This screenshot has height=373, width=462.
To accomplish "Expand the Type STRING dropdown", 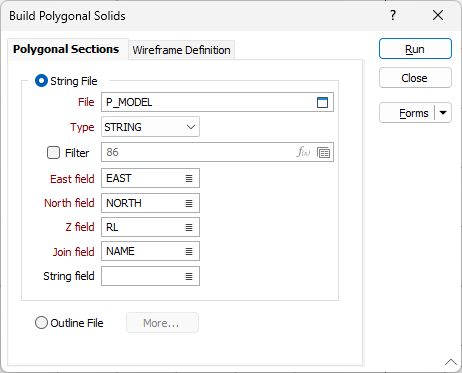I will pyautogui.click(x=150, y=127).
